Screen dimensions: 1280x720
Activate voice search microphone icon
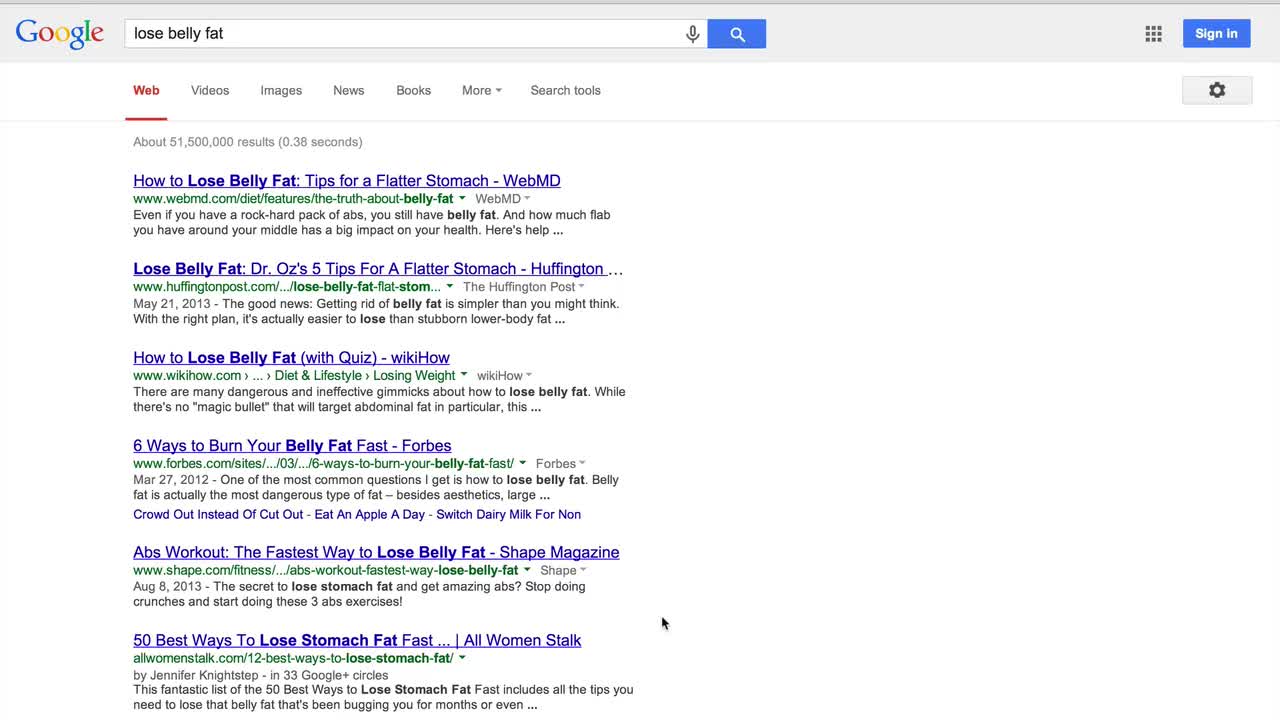[x=692, y=34]
